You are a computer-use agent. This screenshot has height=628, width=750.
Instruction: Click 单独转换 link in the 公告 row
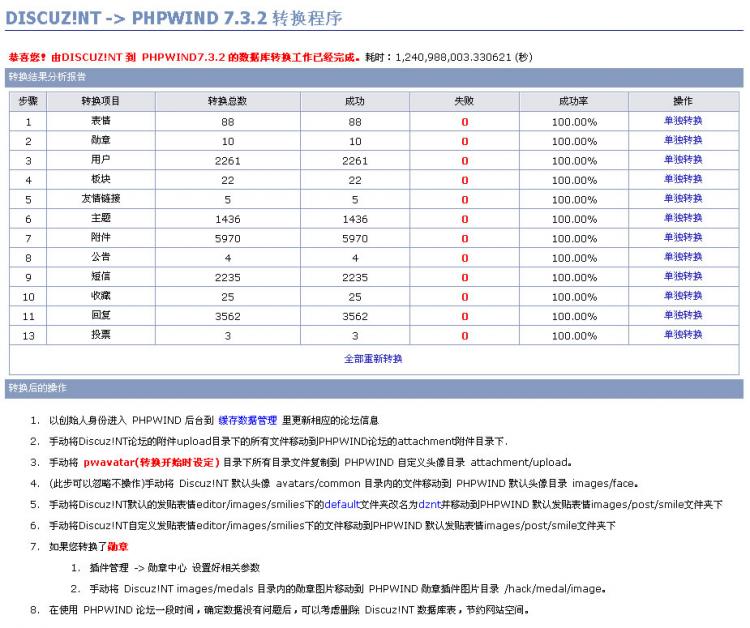[x=683, y=257]
